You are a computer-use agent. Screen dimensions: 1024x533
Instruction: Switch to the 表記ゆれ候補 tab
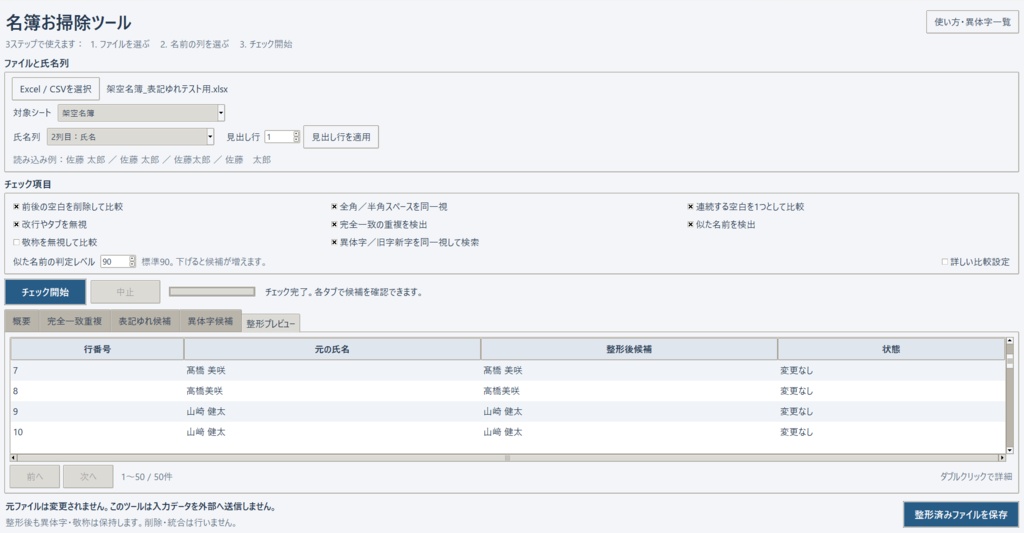144,321
